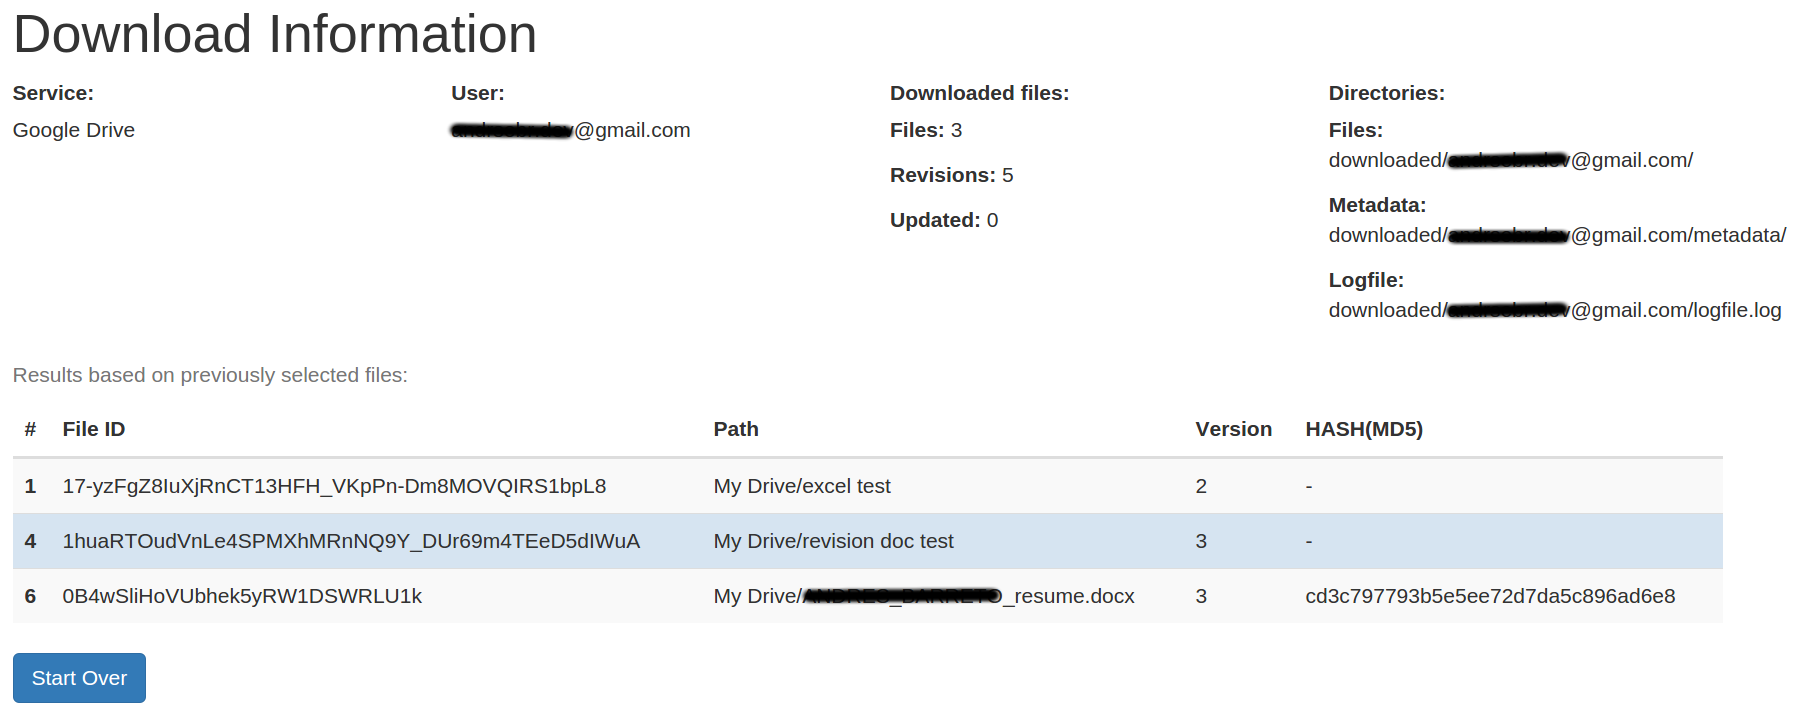Click the 'My Drive/excel test' path cell
1793x724 pixels.
(802, 486)
